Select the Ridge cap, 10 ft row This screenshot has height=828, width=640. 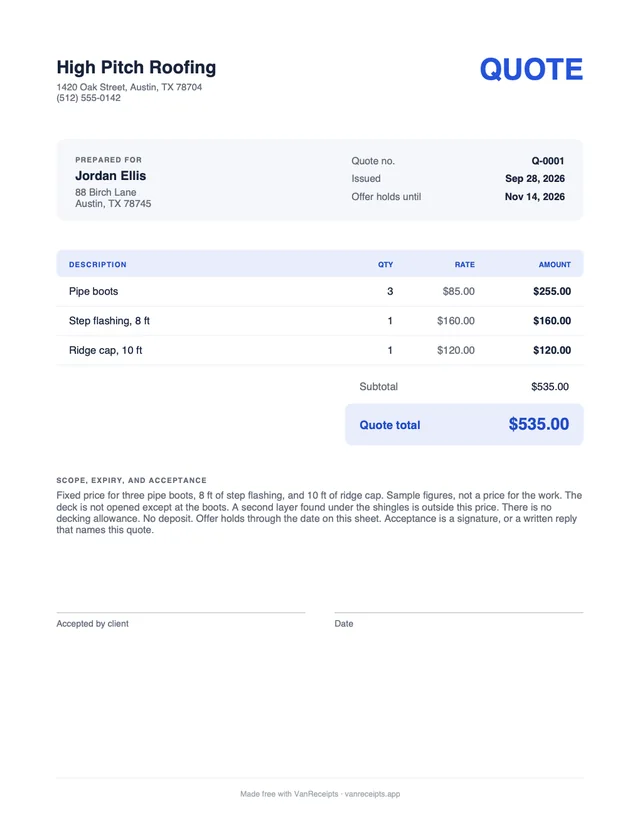pyautogui.click(x=320, y=351)
